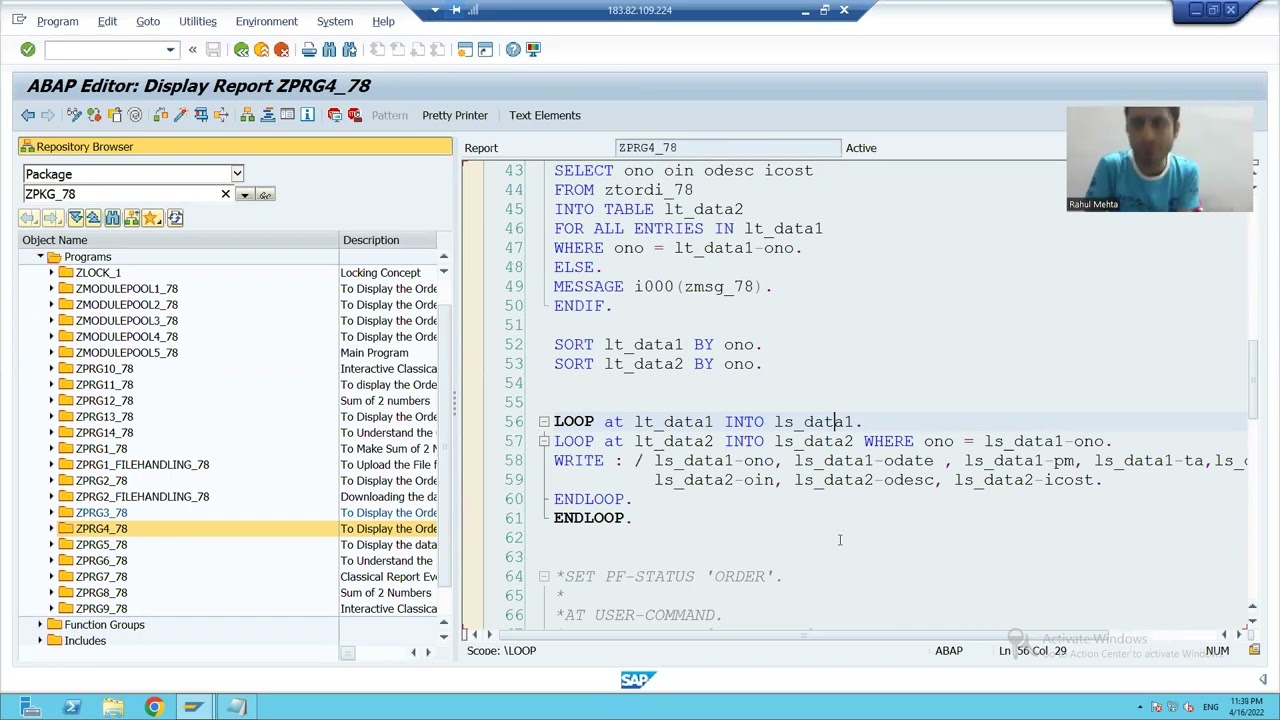Viewport: 1280px width, 720px height.
Task: Click the Help On information icon
Action: [307, 115]
